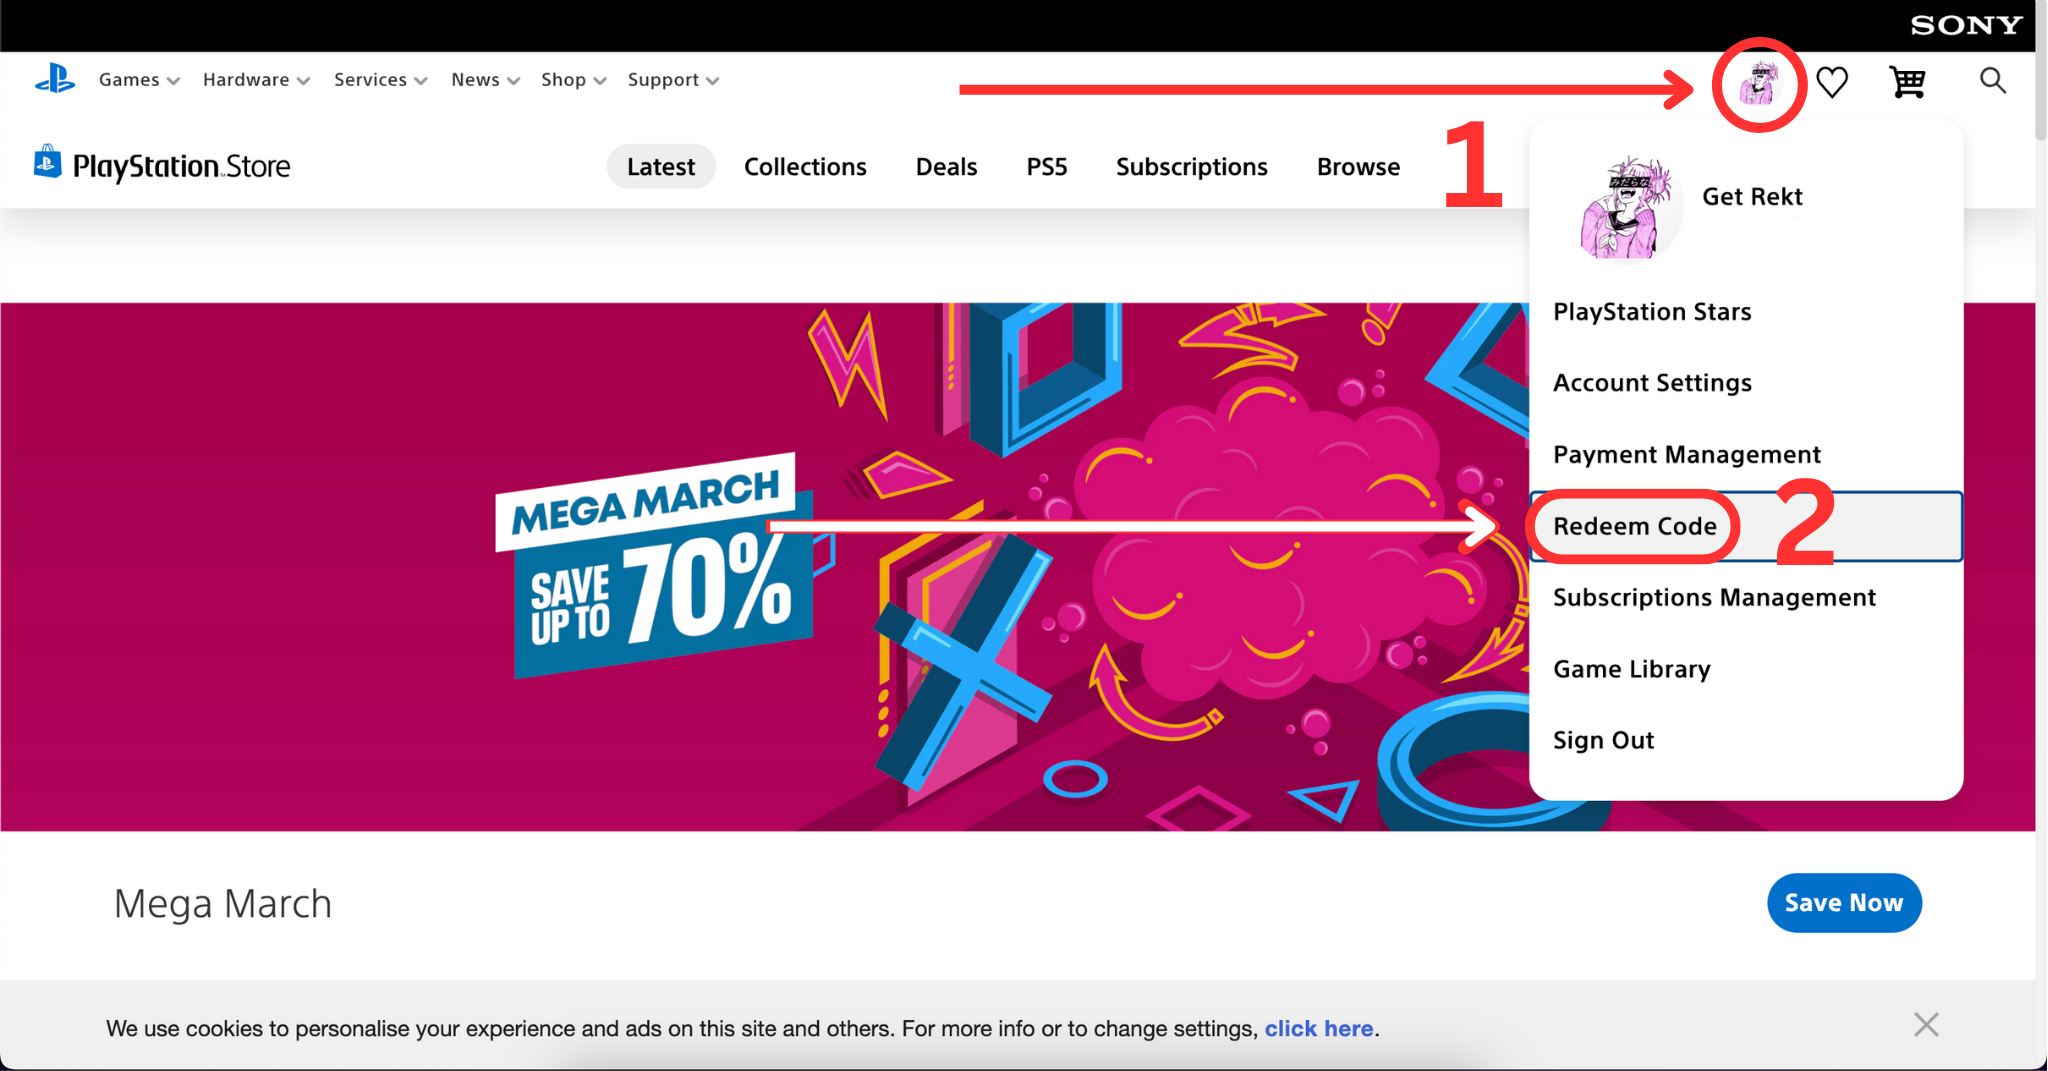Image resolution: width=2048 pixels, height=1071 pixels.
Task: Follow the cookie 'click here' link
Action: tap(1318, 1029)
